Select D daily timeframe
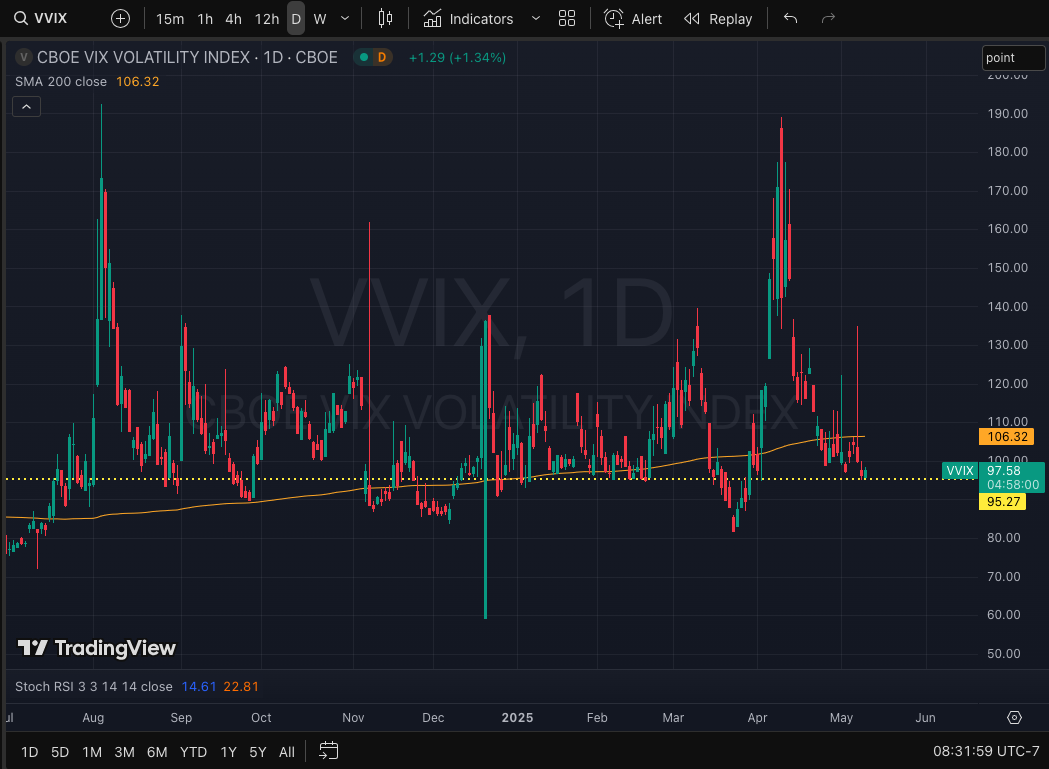The width and height of the screenshot is (1049, 769). coord(296,19)
